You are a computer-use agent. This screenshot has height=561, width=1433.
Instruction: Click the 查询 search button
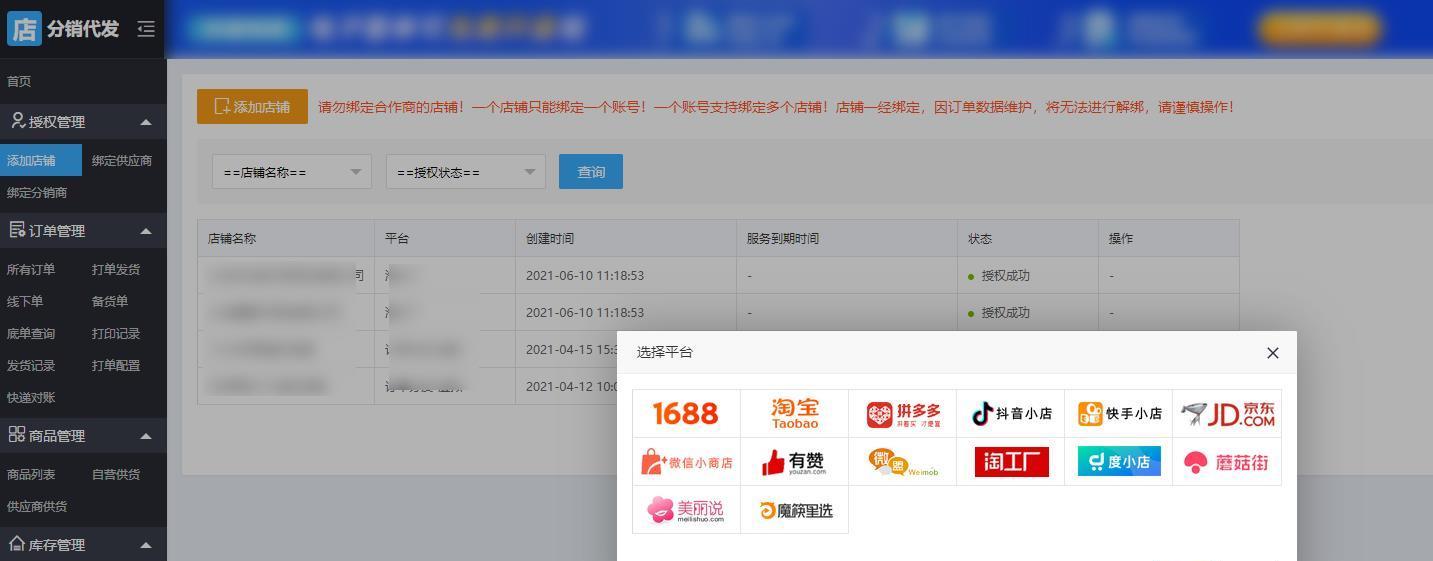591,172
